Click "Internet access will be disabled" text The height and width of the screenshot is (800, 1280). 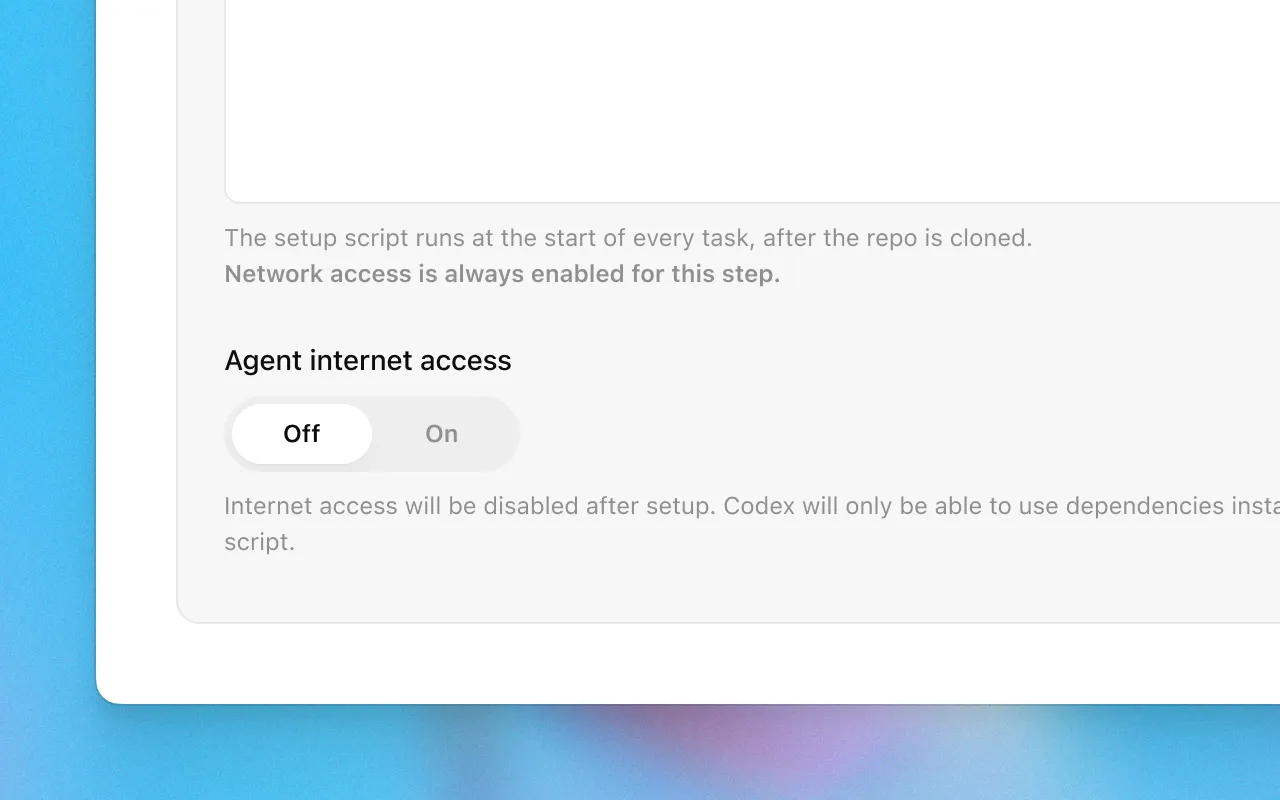[x=400, y=506]
